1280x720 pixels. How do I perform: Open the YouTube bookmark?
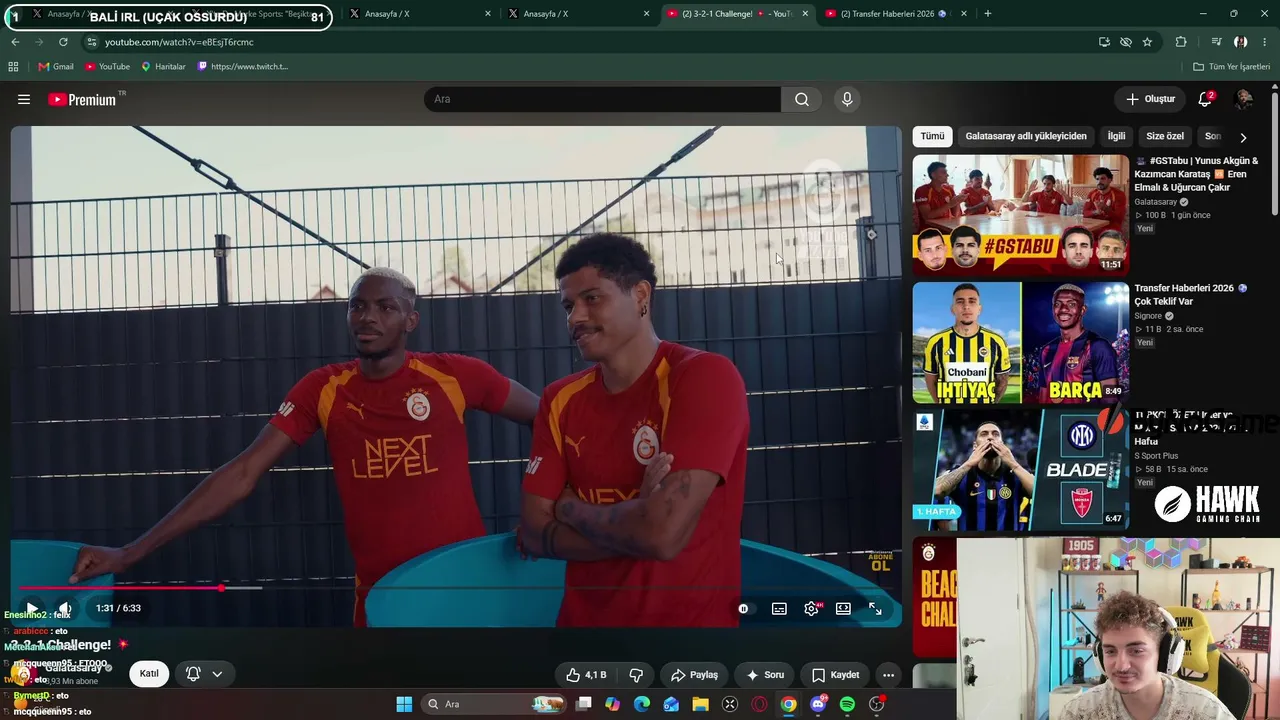tap(107, 67)
